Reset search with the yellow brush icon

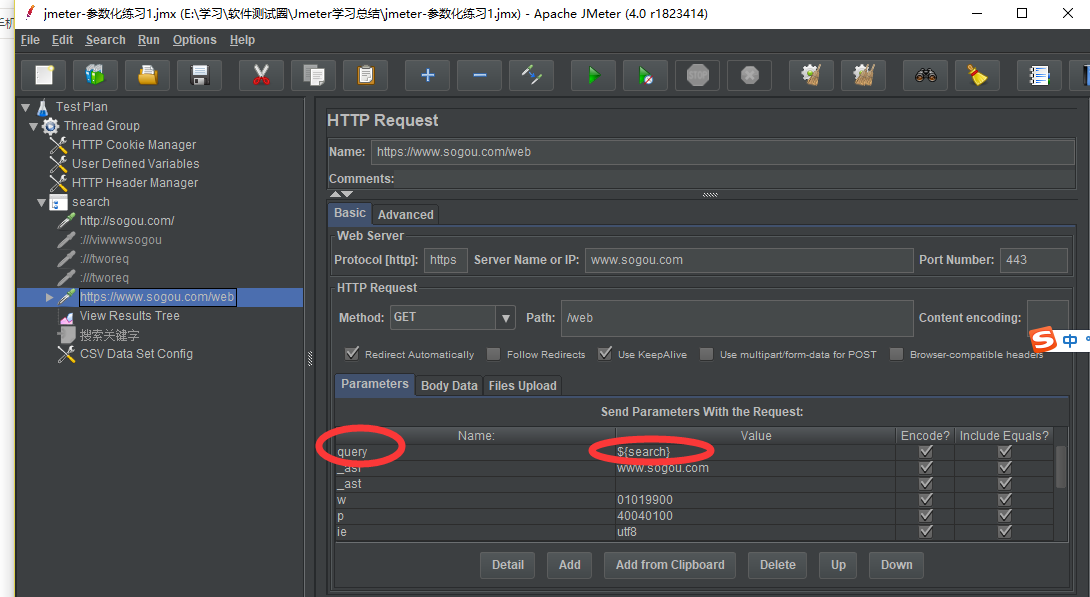click(x=977, y=75)
